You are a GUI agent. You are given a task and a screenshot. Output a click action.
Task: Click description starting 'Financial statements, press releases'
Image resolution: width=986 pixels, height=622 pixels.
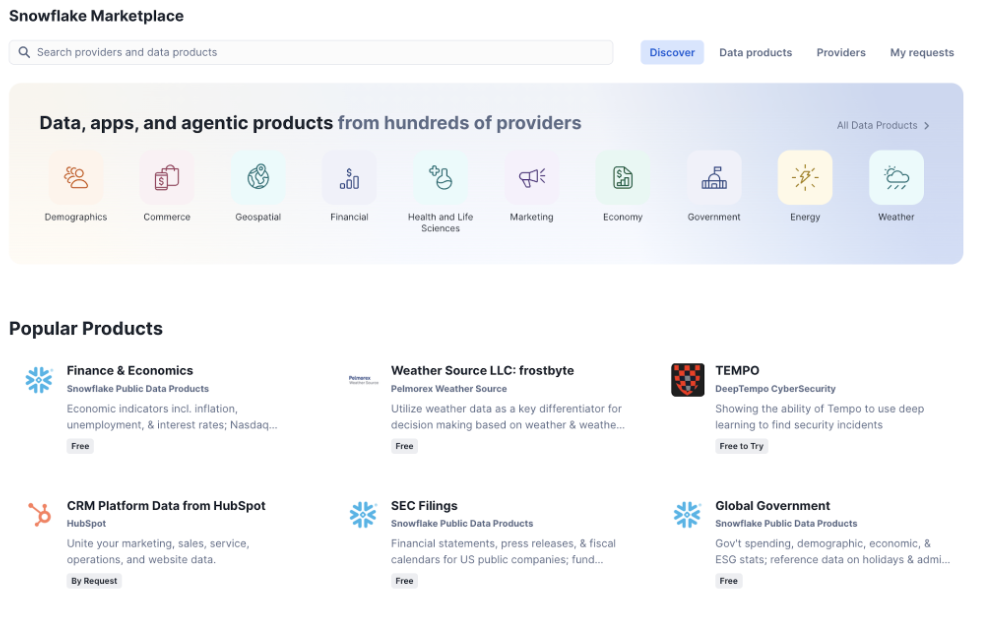tap(503, 551)
